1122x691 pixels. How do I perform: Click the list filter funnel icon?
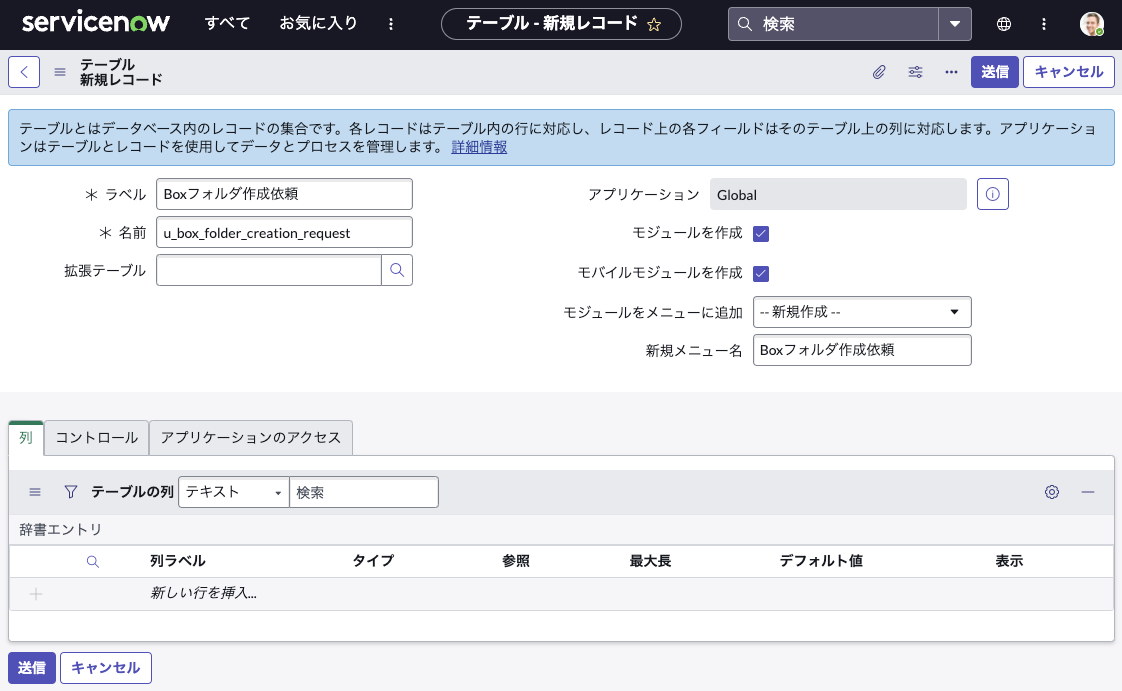70,492
